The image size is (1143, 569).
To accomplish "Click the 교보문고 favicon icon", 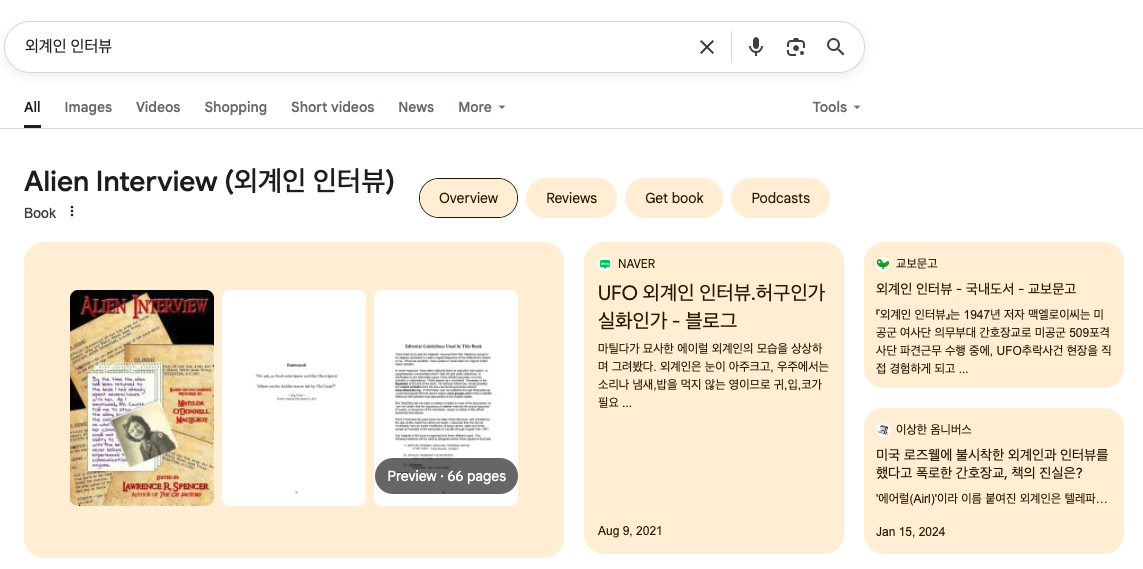I will click(x=883, y=264).
